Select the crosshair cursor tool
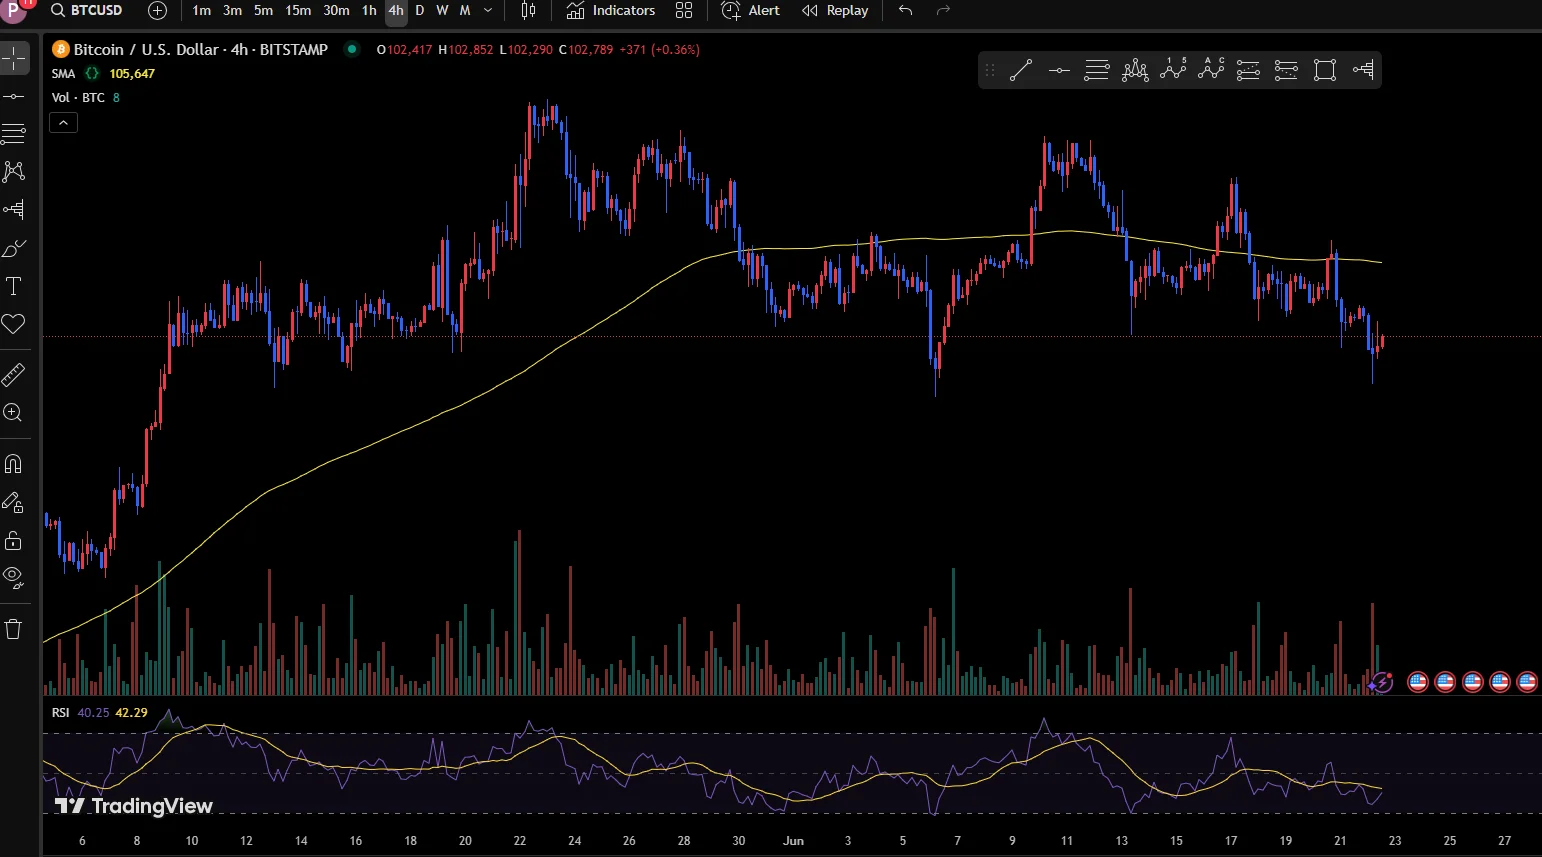Viewport: 1542px width, 857px height. (14, 58)
